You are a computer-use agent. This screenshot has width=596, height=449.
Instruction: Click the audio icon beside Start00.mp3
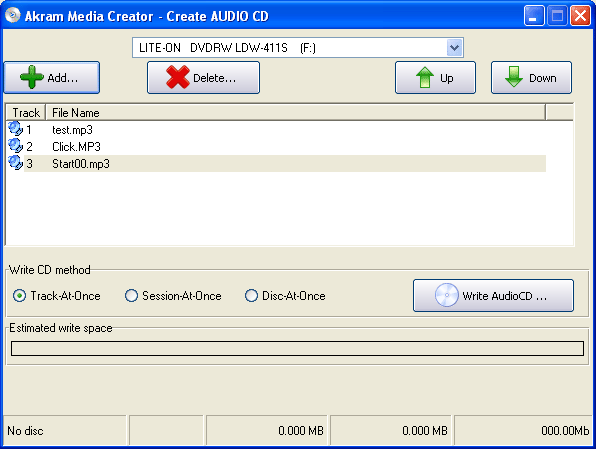(15, 163)
